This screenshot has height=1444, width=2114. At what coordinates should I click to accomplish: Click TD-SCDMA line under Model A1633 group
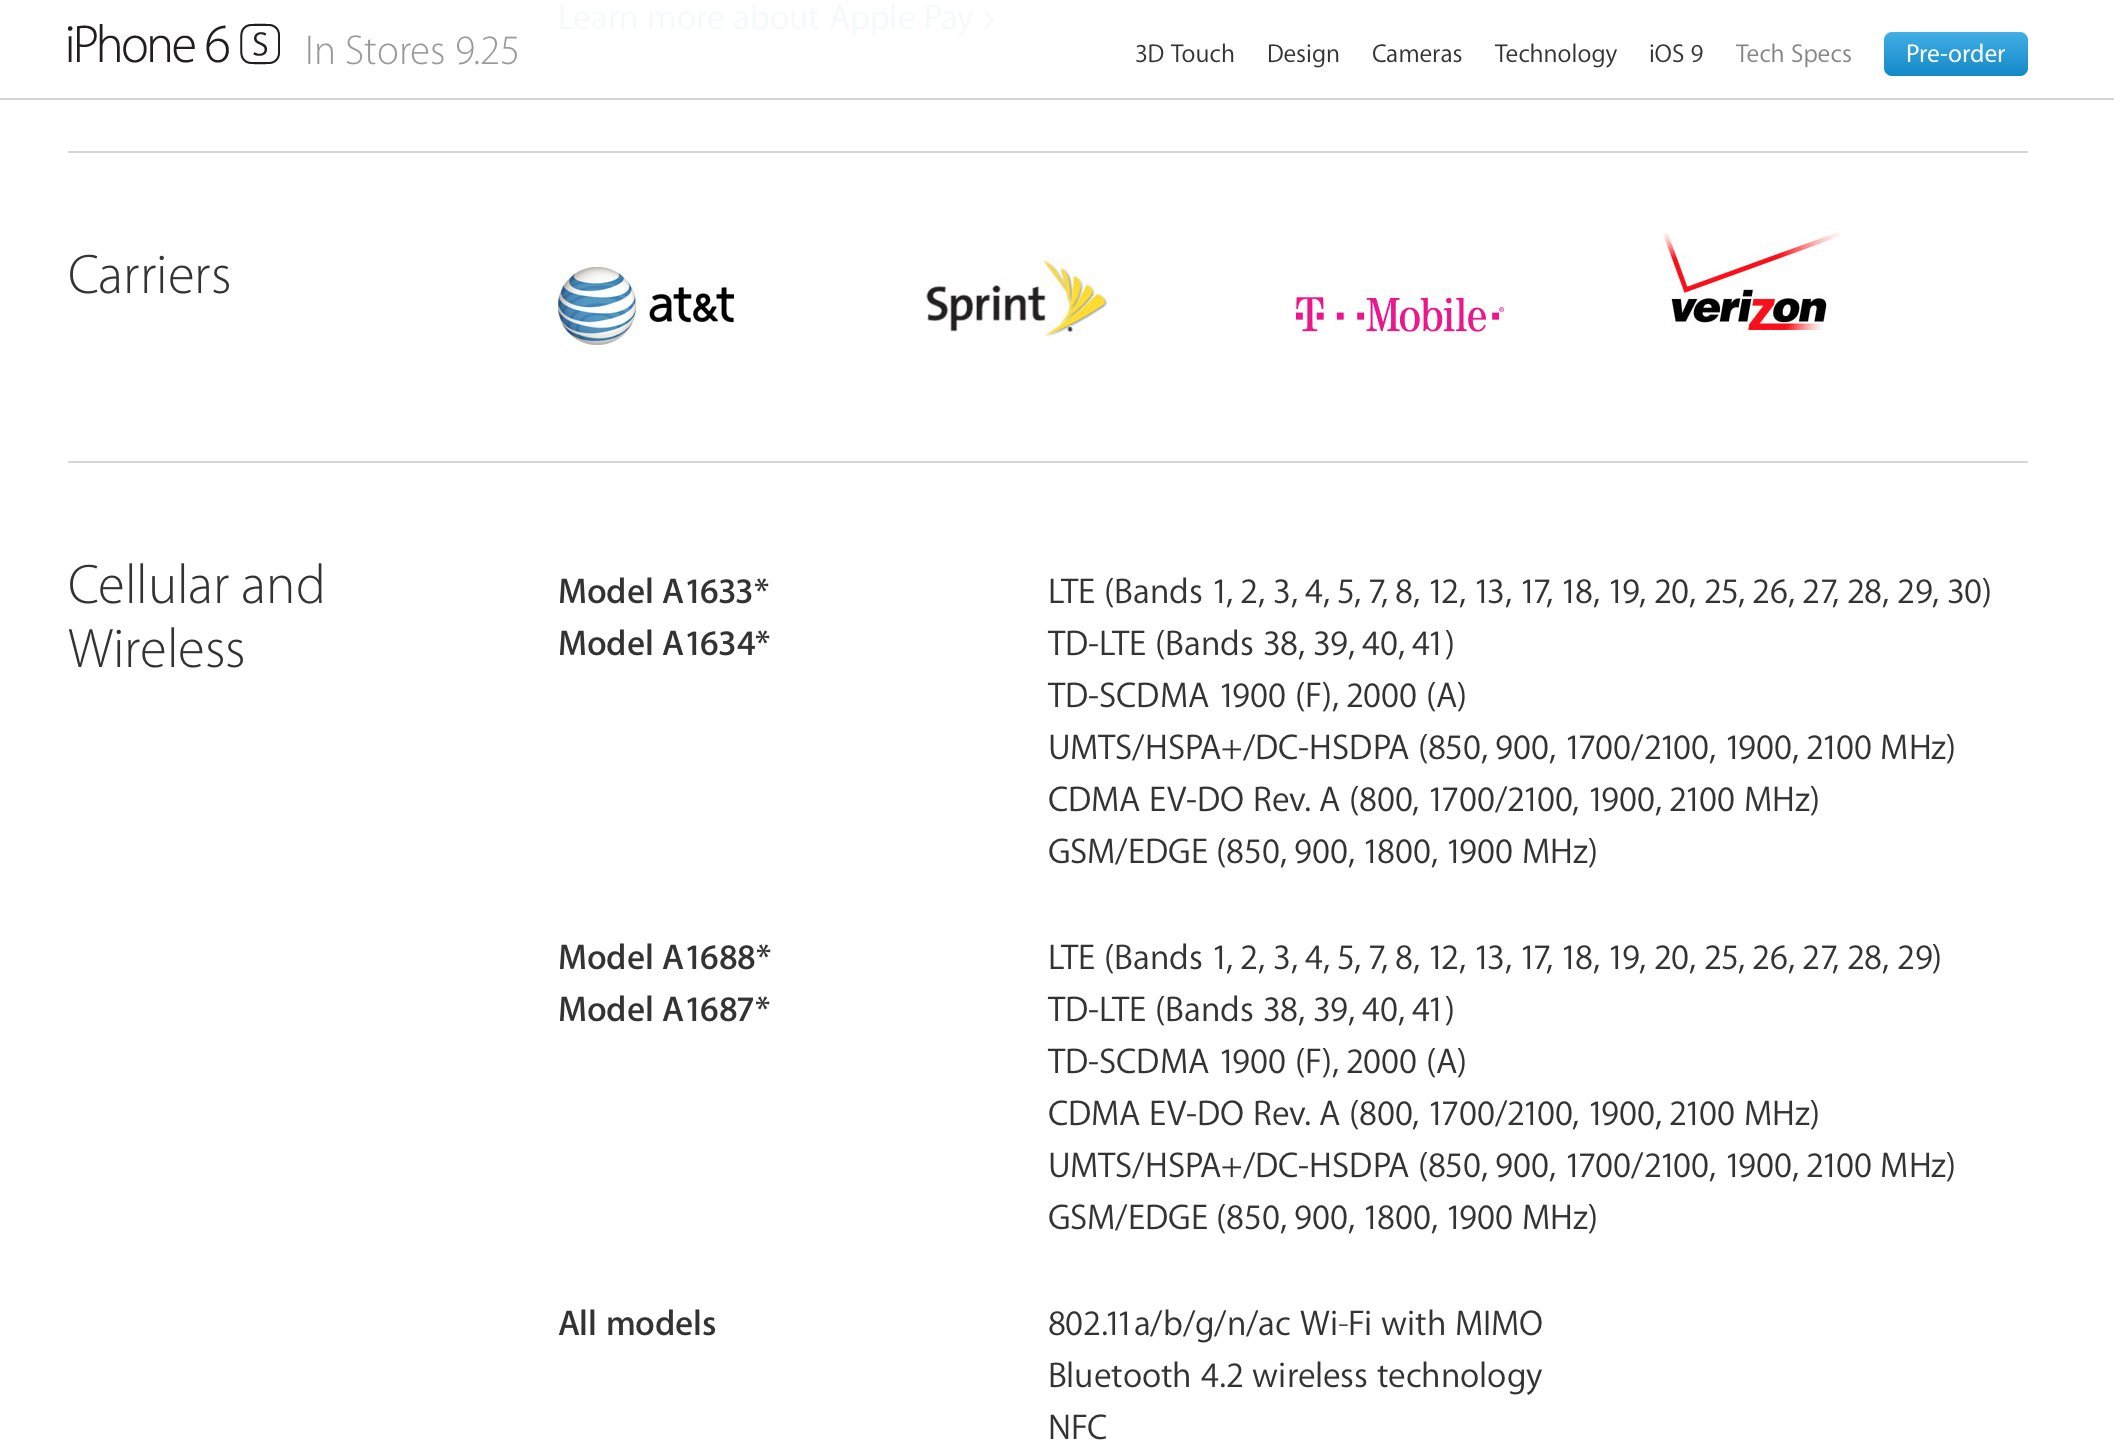[x=1256, y=696]
